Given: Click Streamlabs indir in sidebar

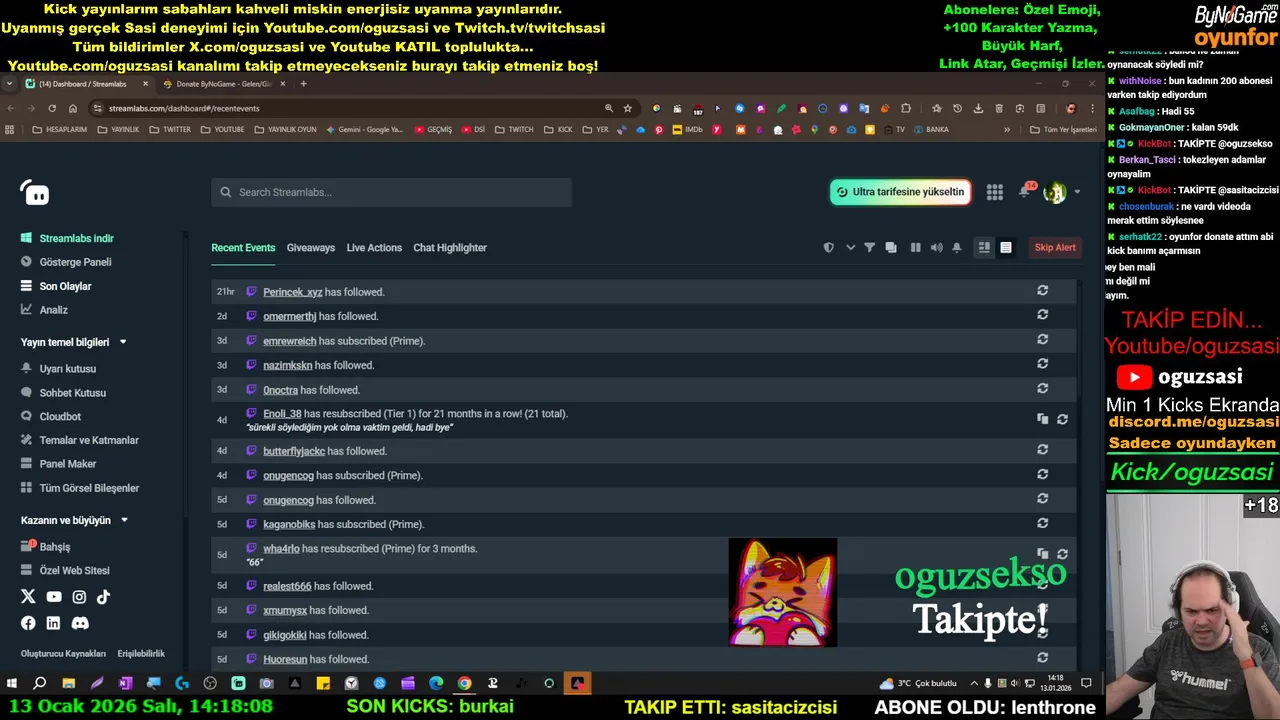Looking at the screenshot, I should (x=76, y=238).
